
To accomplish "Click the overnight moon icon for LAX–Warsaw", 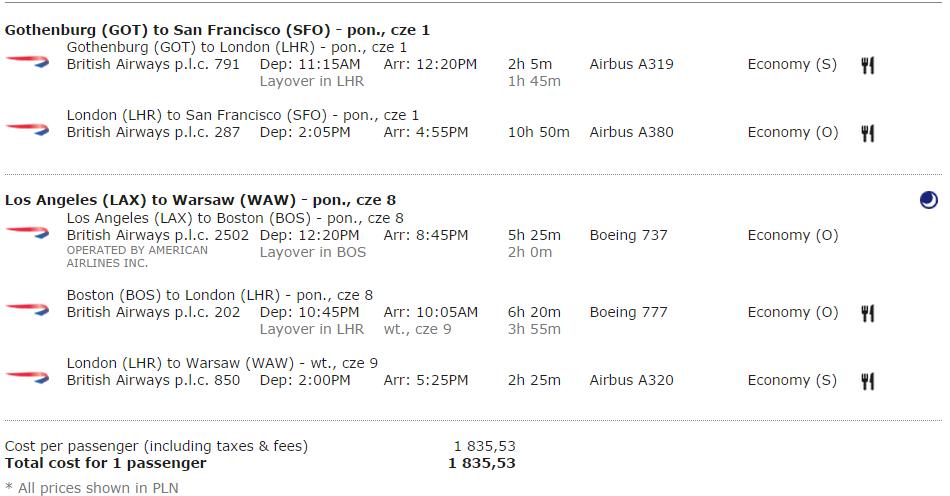I will point(928,200).
